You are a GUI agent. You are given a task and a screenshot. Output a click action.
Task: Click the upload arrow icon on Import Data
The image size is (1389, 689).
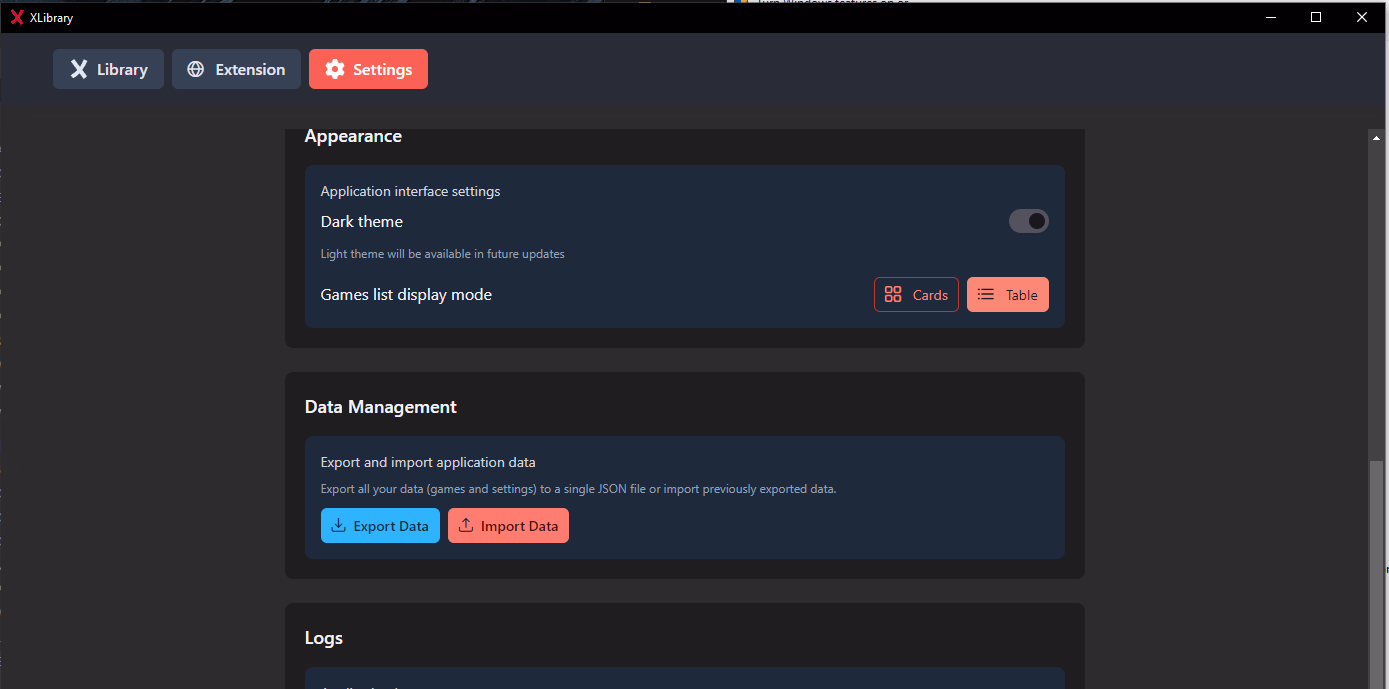tap(466, 526)
